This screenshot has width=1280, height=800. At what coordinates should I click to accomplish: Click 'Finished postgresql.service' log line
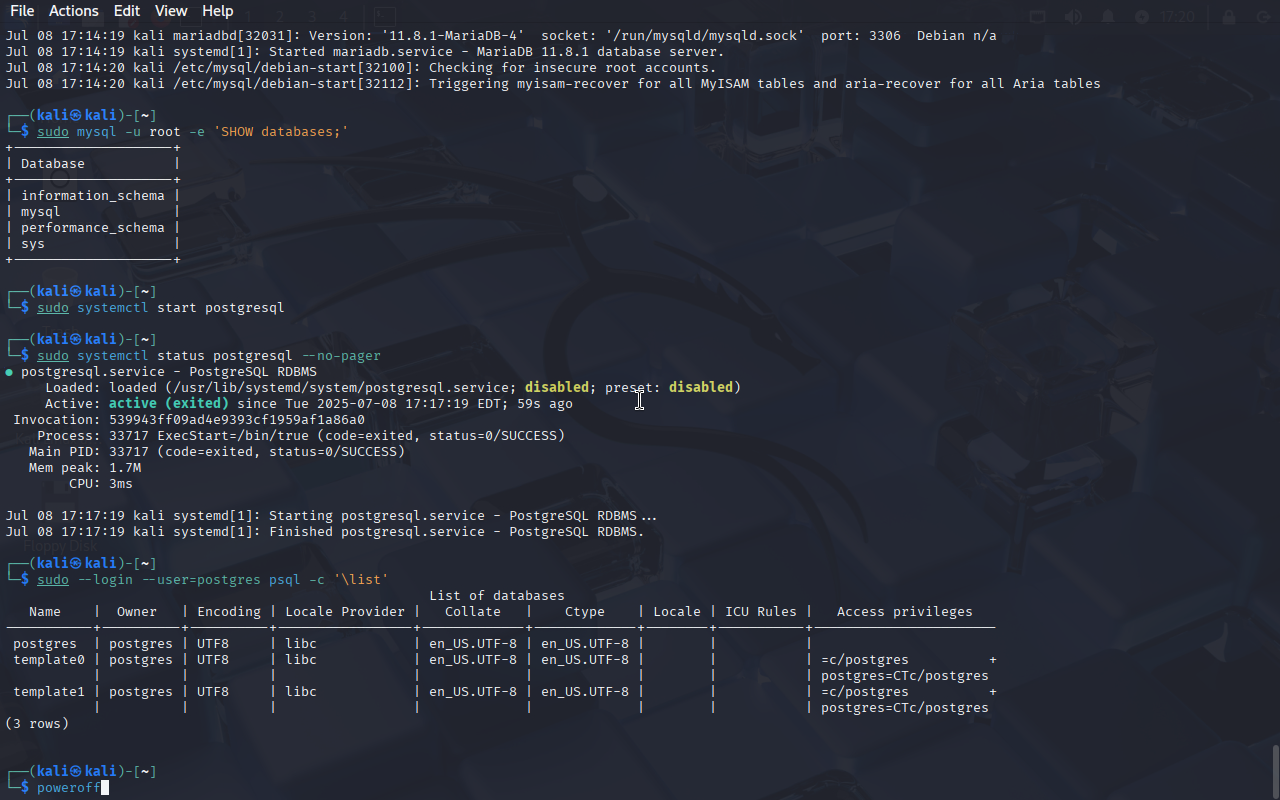(325, 532)
